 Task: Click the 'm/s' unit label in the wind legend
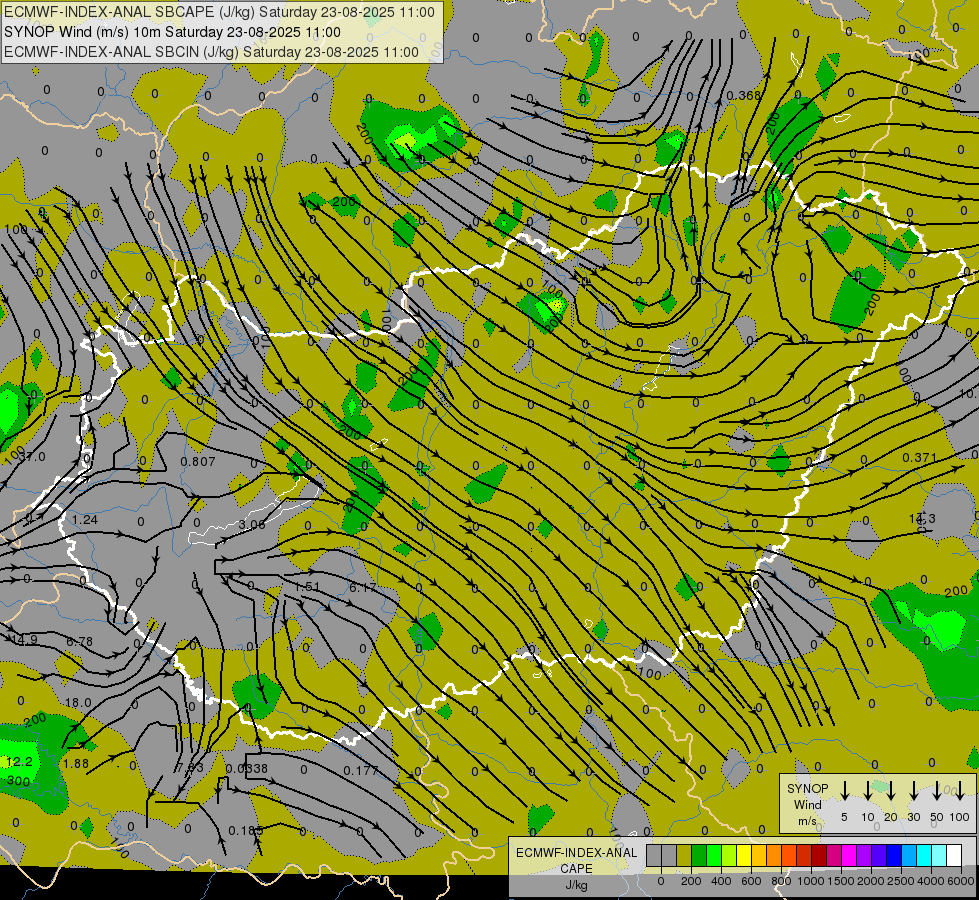coord(807,821)
